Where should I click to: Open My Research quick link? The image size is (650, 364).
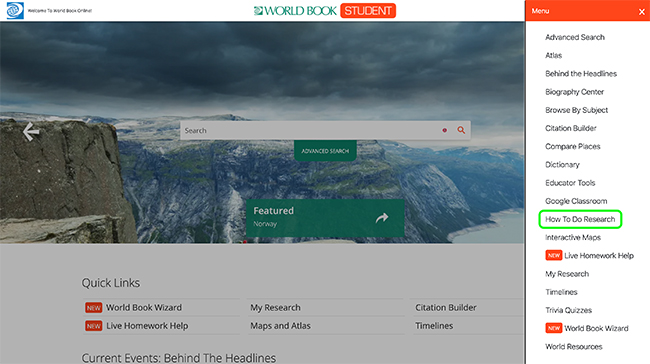coord(275,308)
